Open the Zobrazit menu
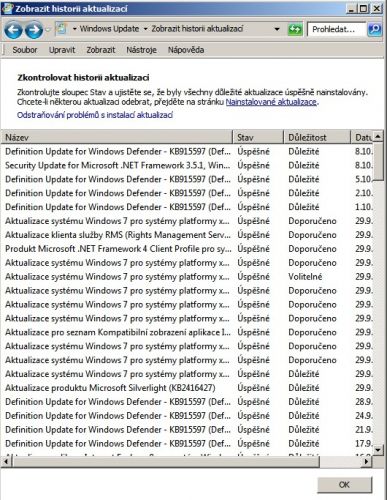This screenshot has width=387, height=500. coord(101,50)
